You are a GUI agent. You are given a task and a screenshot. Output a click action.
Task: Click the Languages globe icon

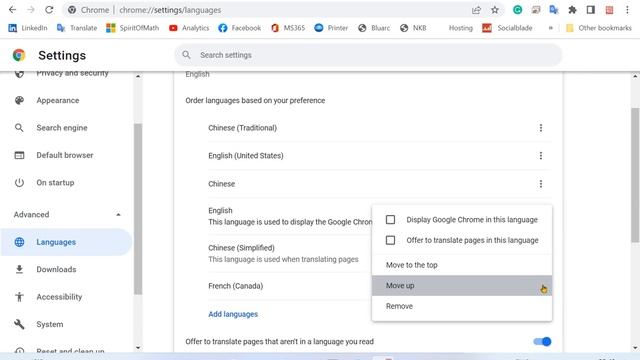[19, 242]
